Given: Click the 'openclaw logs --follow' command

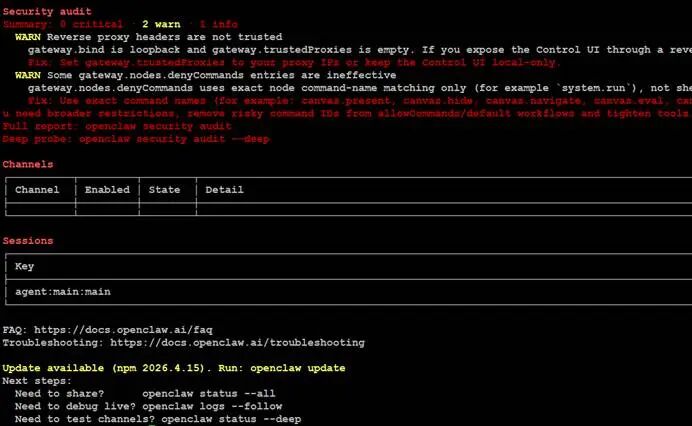Looking at the screenshot, I should click(212, 407).
